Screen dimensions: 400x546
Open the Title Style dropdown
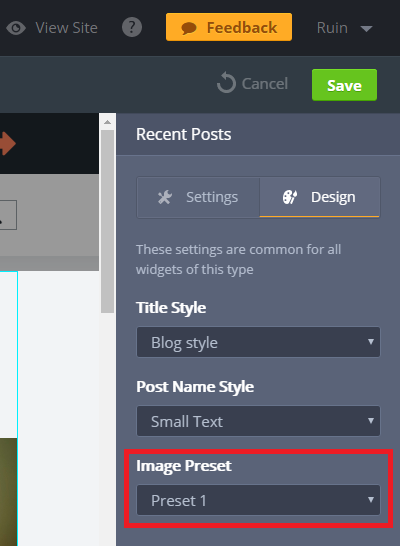coord(258,342)
